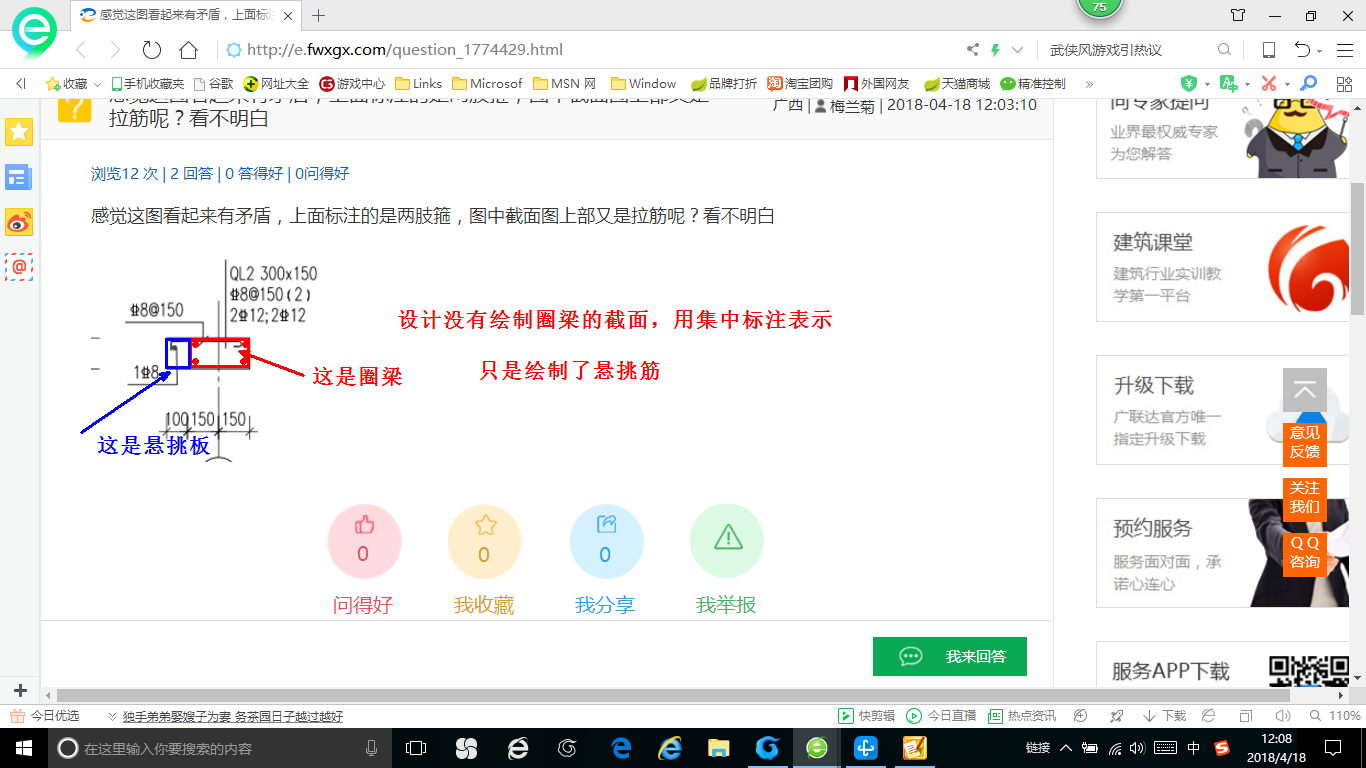Click the red @ mail sidebar icon
This screenshot has height=768, width=1366.
(x=19, y=266)
